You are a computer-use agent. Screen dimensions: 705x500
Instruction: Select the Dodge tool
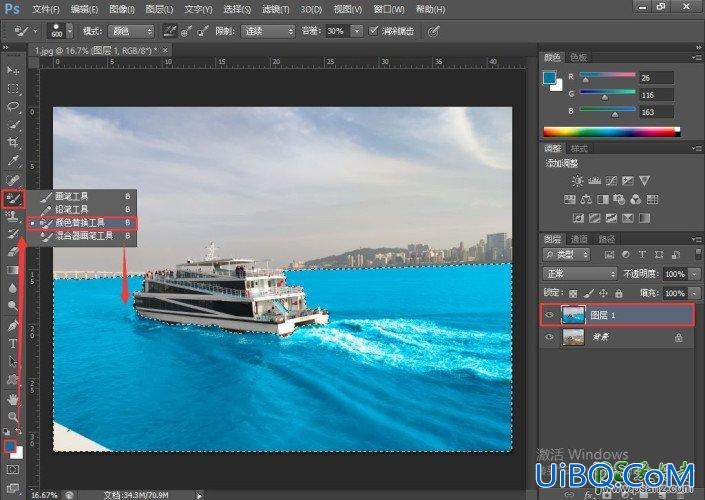tap(13, 306)
